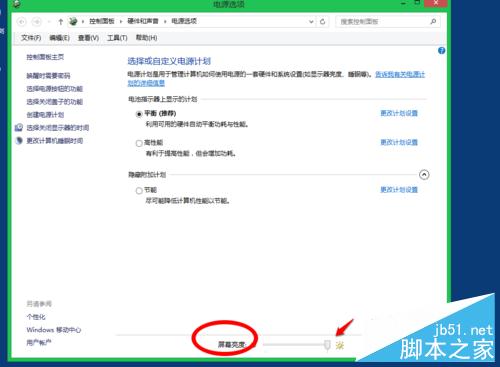This screenshot has width=500, height=367.
Task: Click the 电池指示器上显示的计划 label
Action: coord(163,99)
